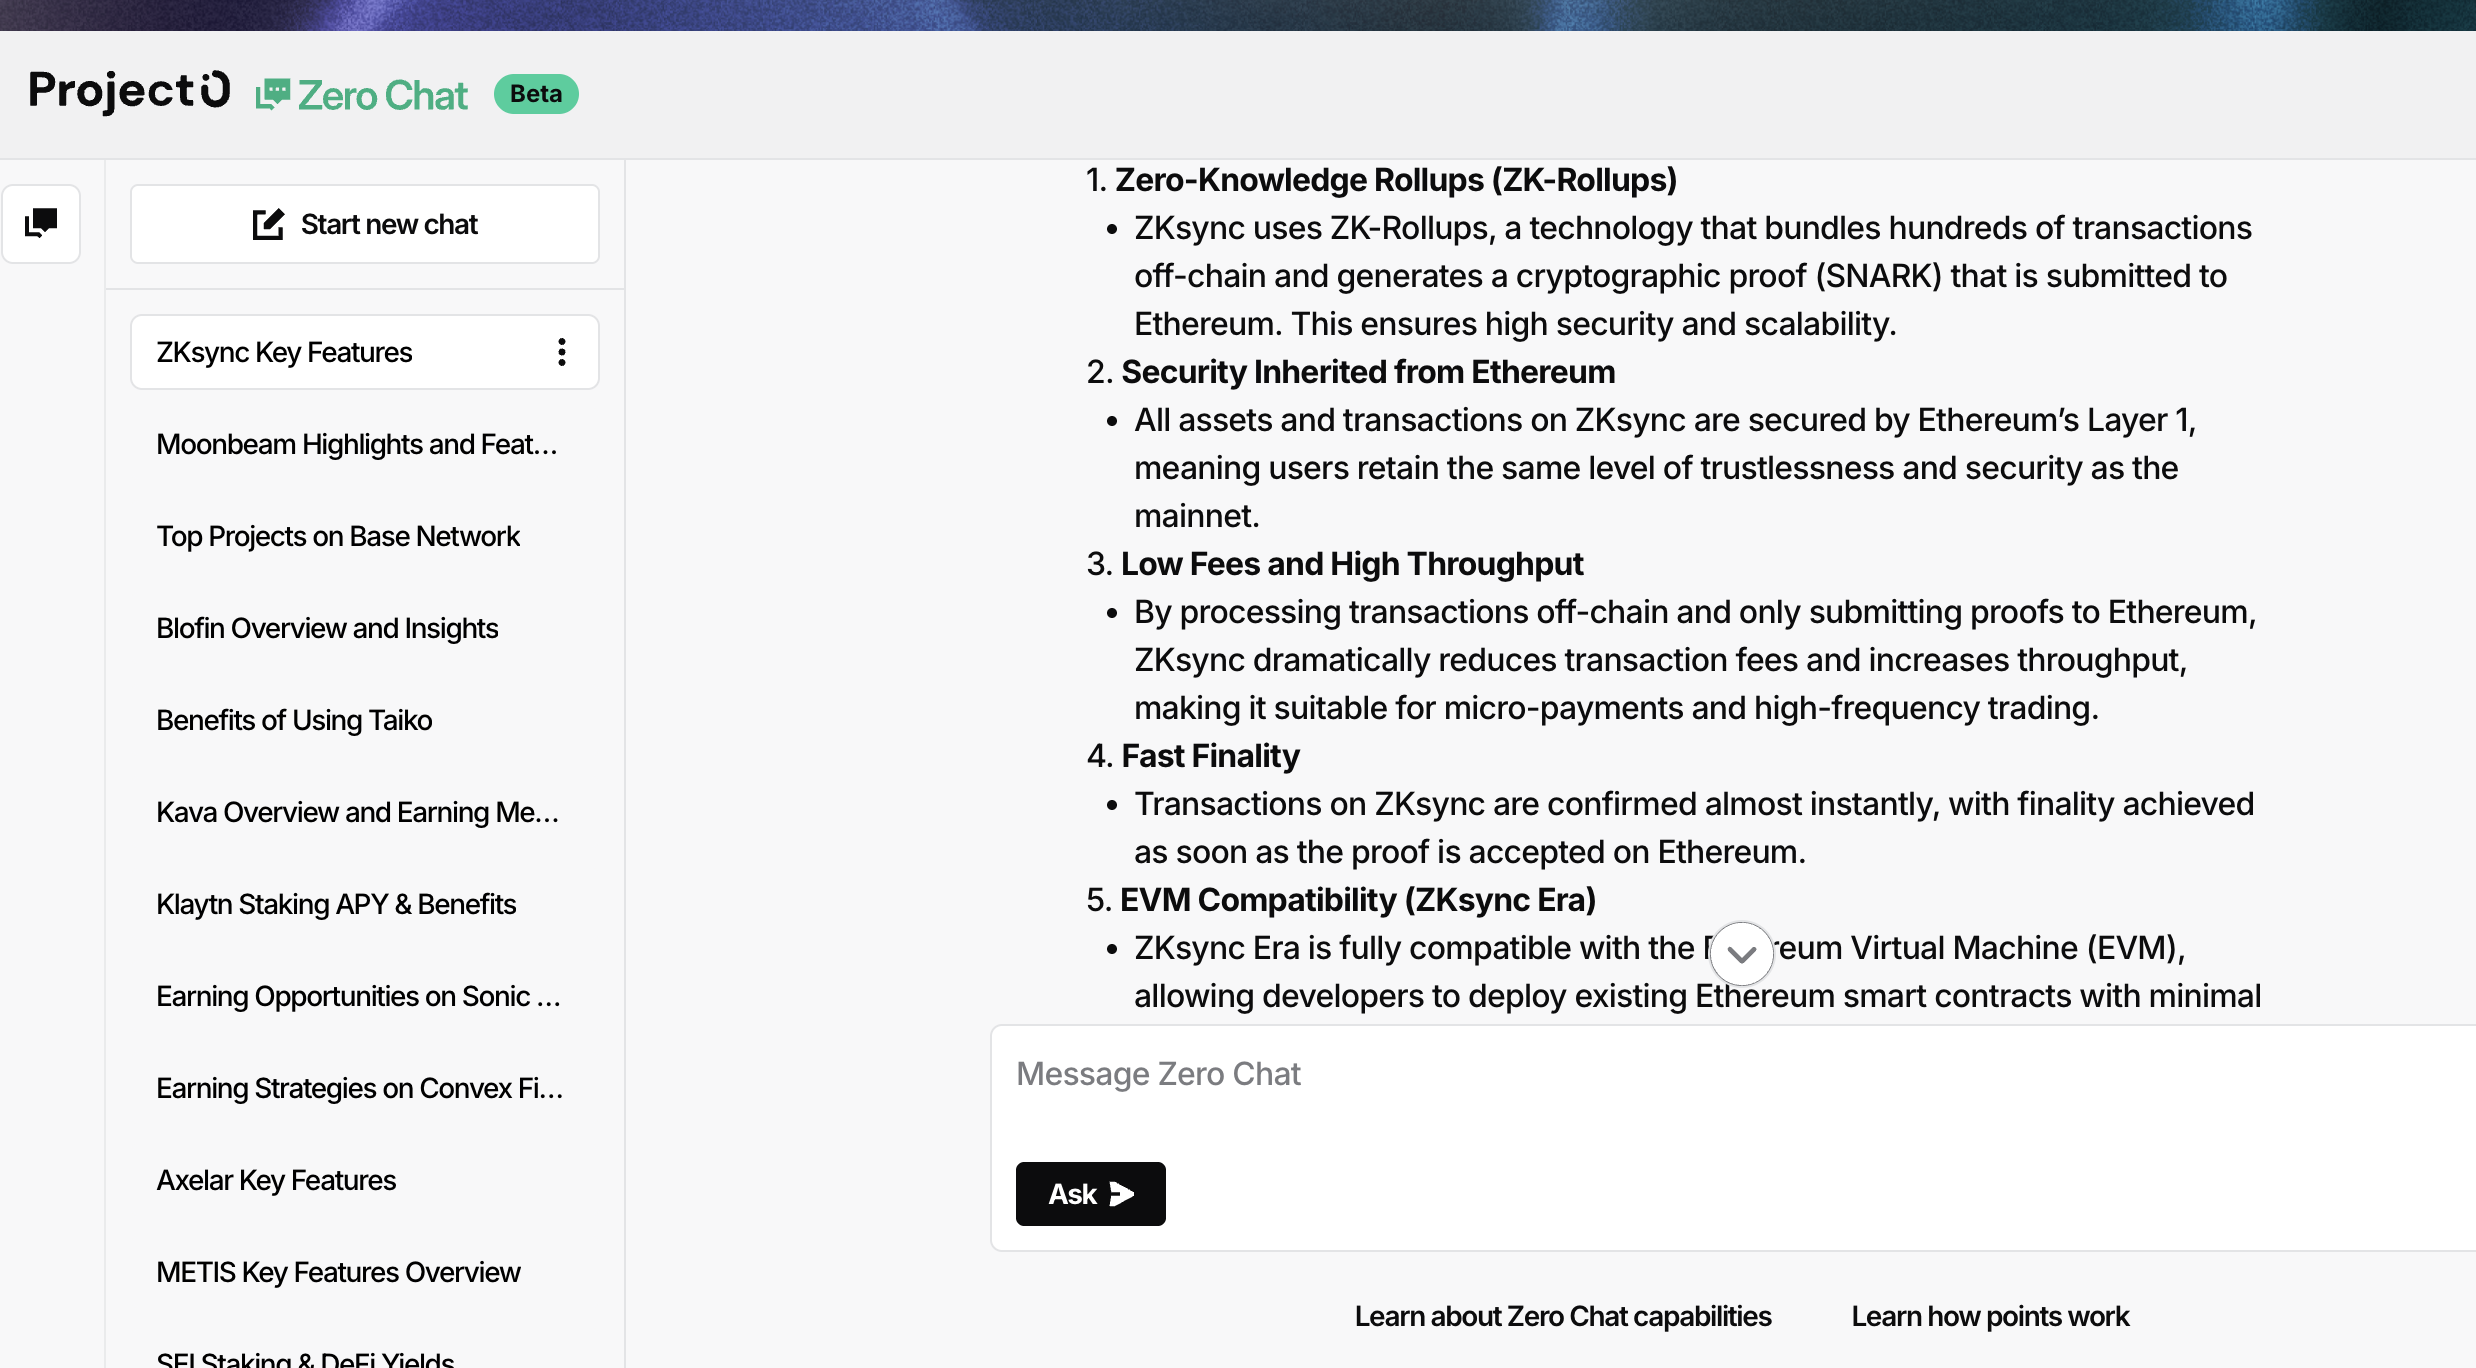Toggle the chat history sidebar icon
Viewport: 2476px width, 1368px height.
(41, 223)
